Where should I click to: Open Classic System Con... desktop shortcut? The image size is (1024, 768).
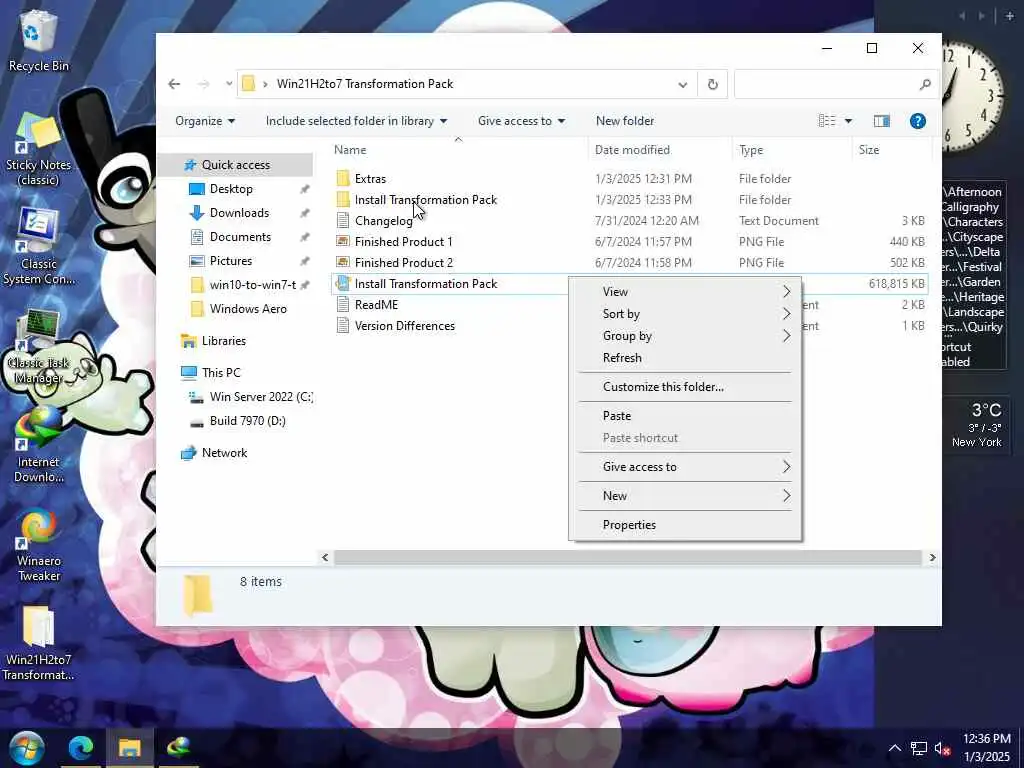[38, 247]
